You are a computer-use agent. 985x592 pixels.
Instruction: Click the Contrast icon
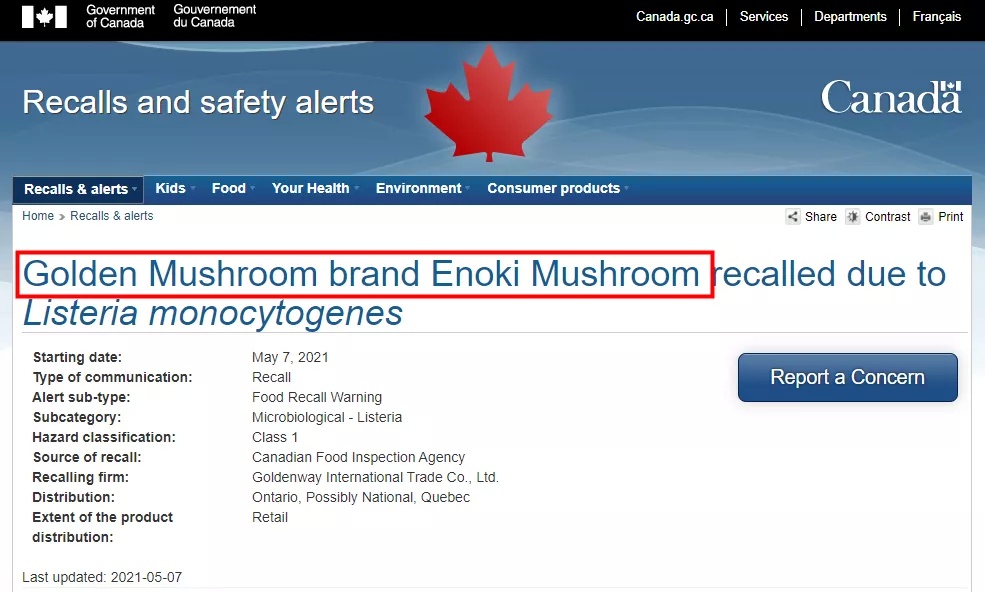pos(852,217)
